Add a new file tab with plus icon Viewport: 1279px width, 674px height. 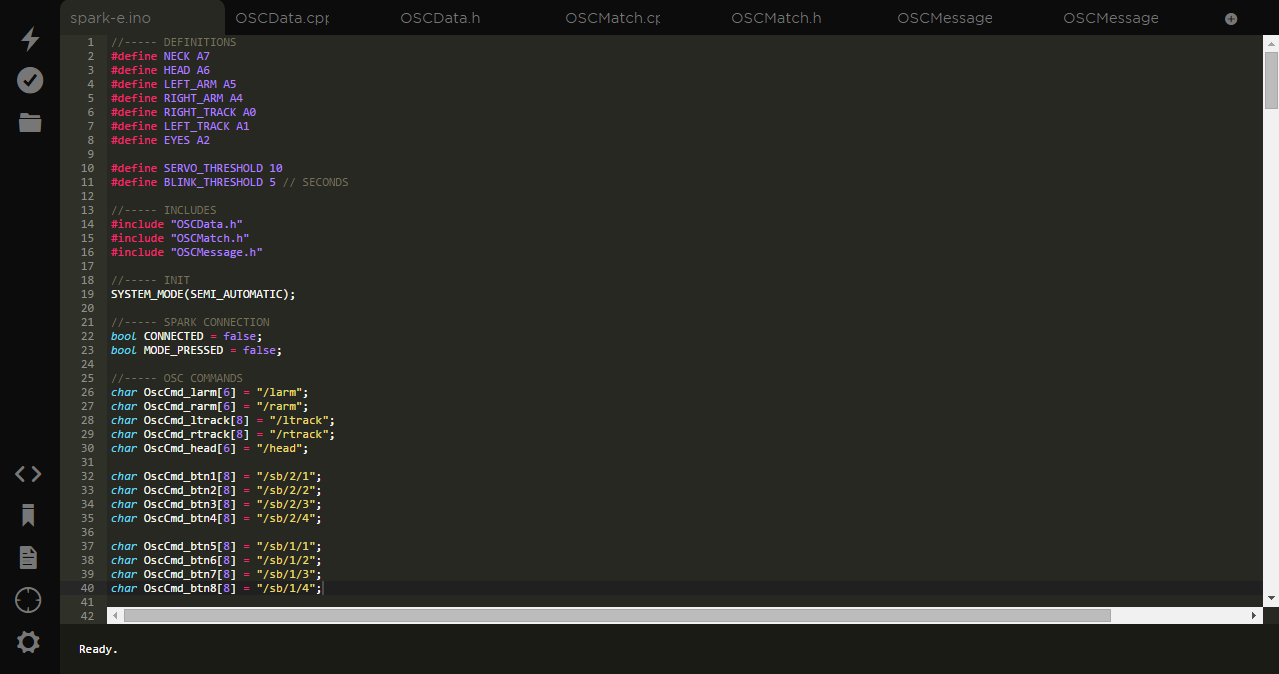pyautogui.click(x=1231, y=19)
